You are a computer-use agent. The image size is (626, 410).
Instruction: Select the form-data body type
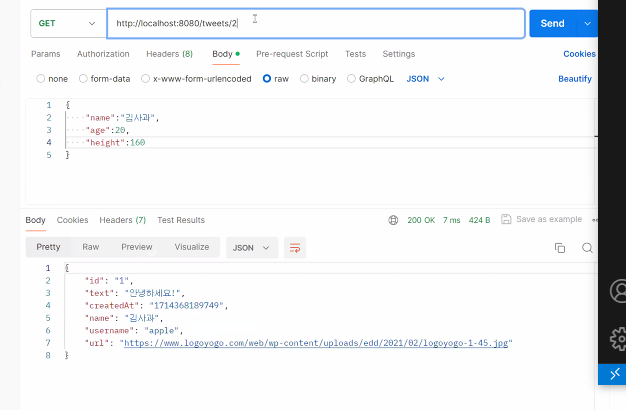(83, 79)
